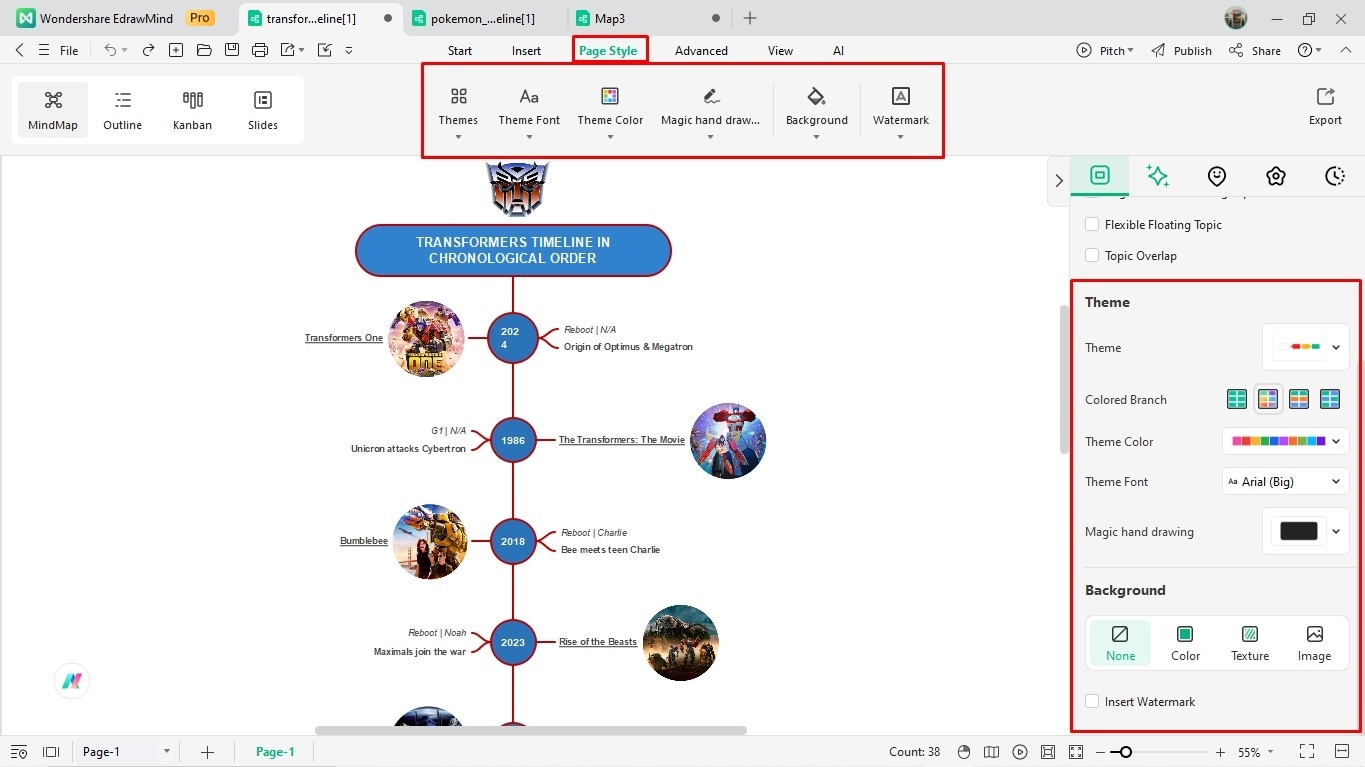Screen dimensions: 1365x767
Task: Switch to Outline view mode
Action: click(x=122, y=110)
